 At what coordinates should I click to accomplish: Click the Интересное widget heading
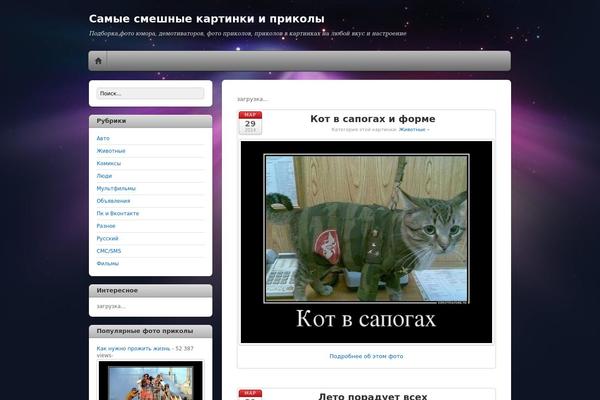(117, 291)
